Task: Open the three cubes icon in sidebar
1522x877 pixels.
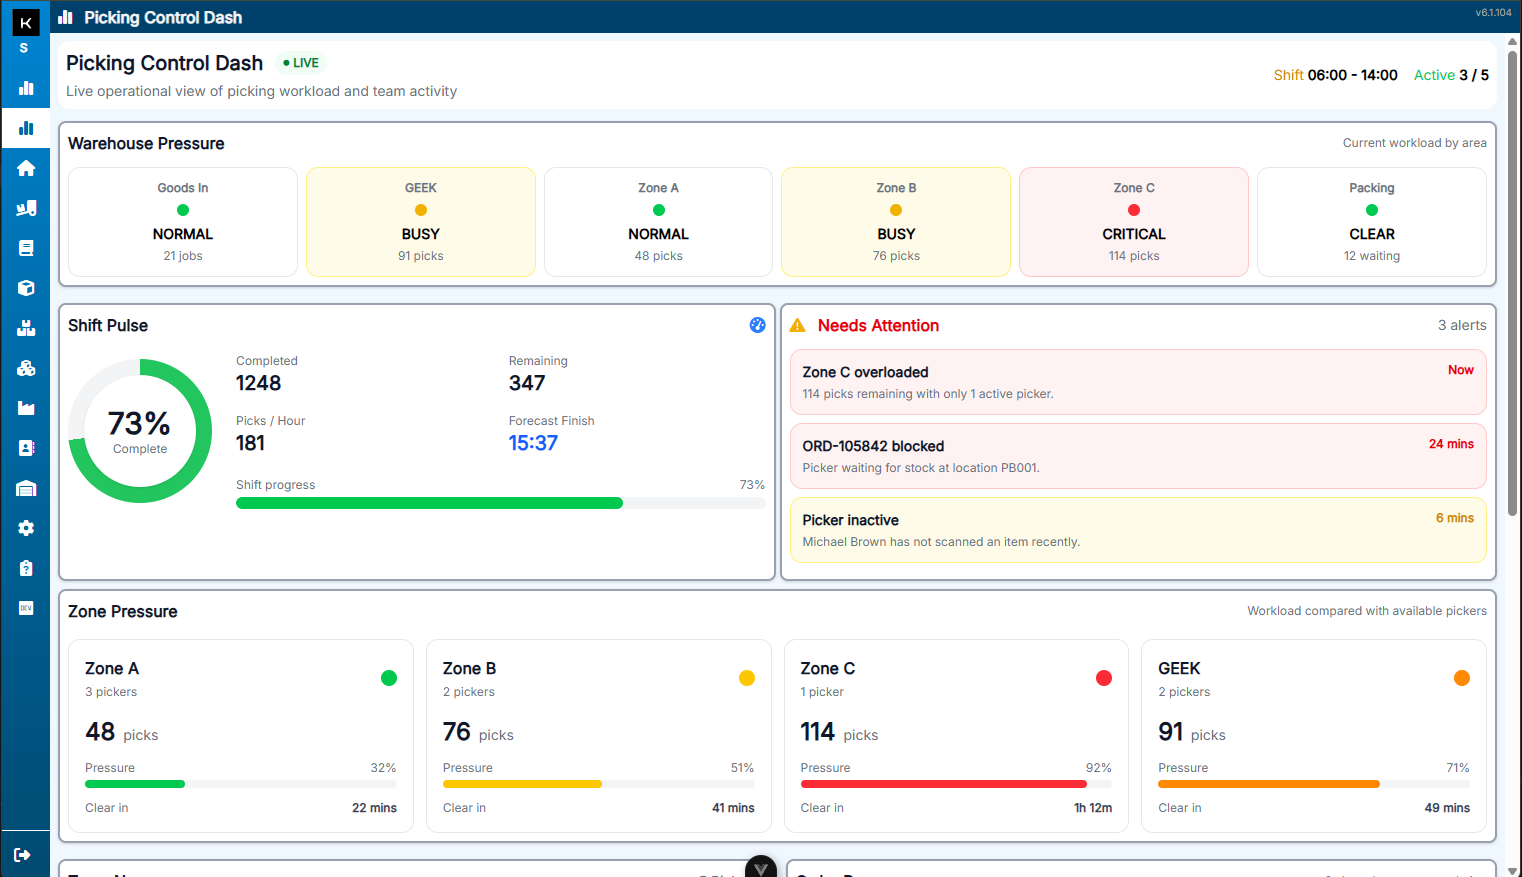Action: (x=26, y=368)
